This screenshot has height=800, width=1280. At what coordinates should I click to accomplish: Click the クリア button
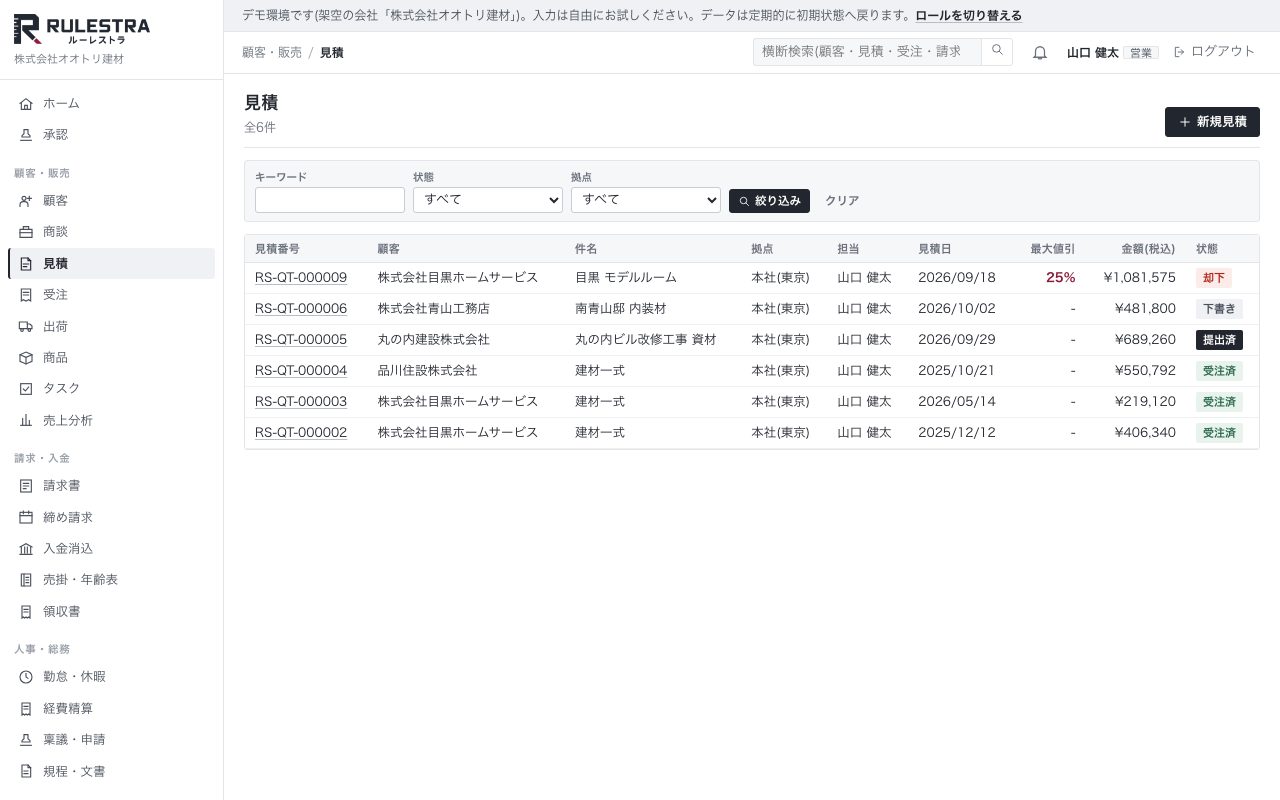(x=842, y=201)
